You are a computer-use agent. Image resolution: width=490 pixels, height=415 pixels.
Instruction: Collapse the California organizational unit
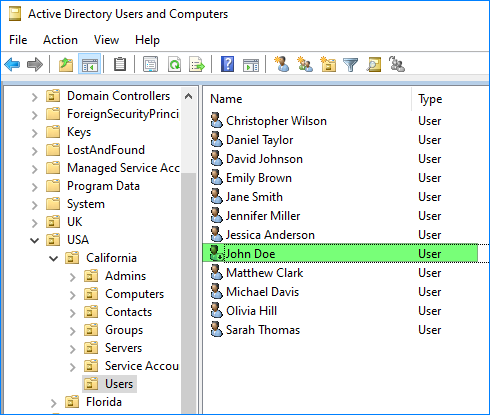point(53,258)
